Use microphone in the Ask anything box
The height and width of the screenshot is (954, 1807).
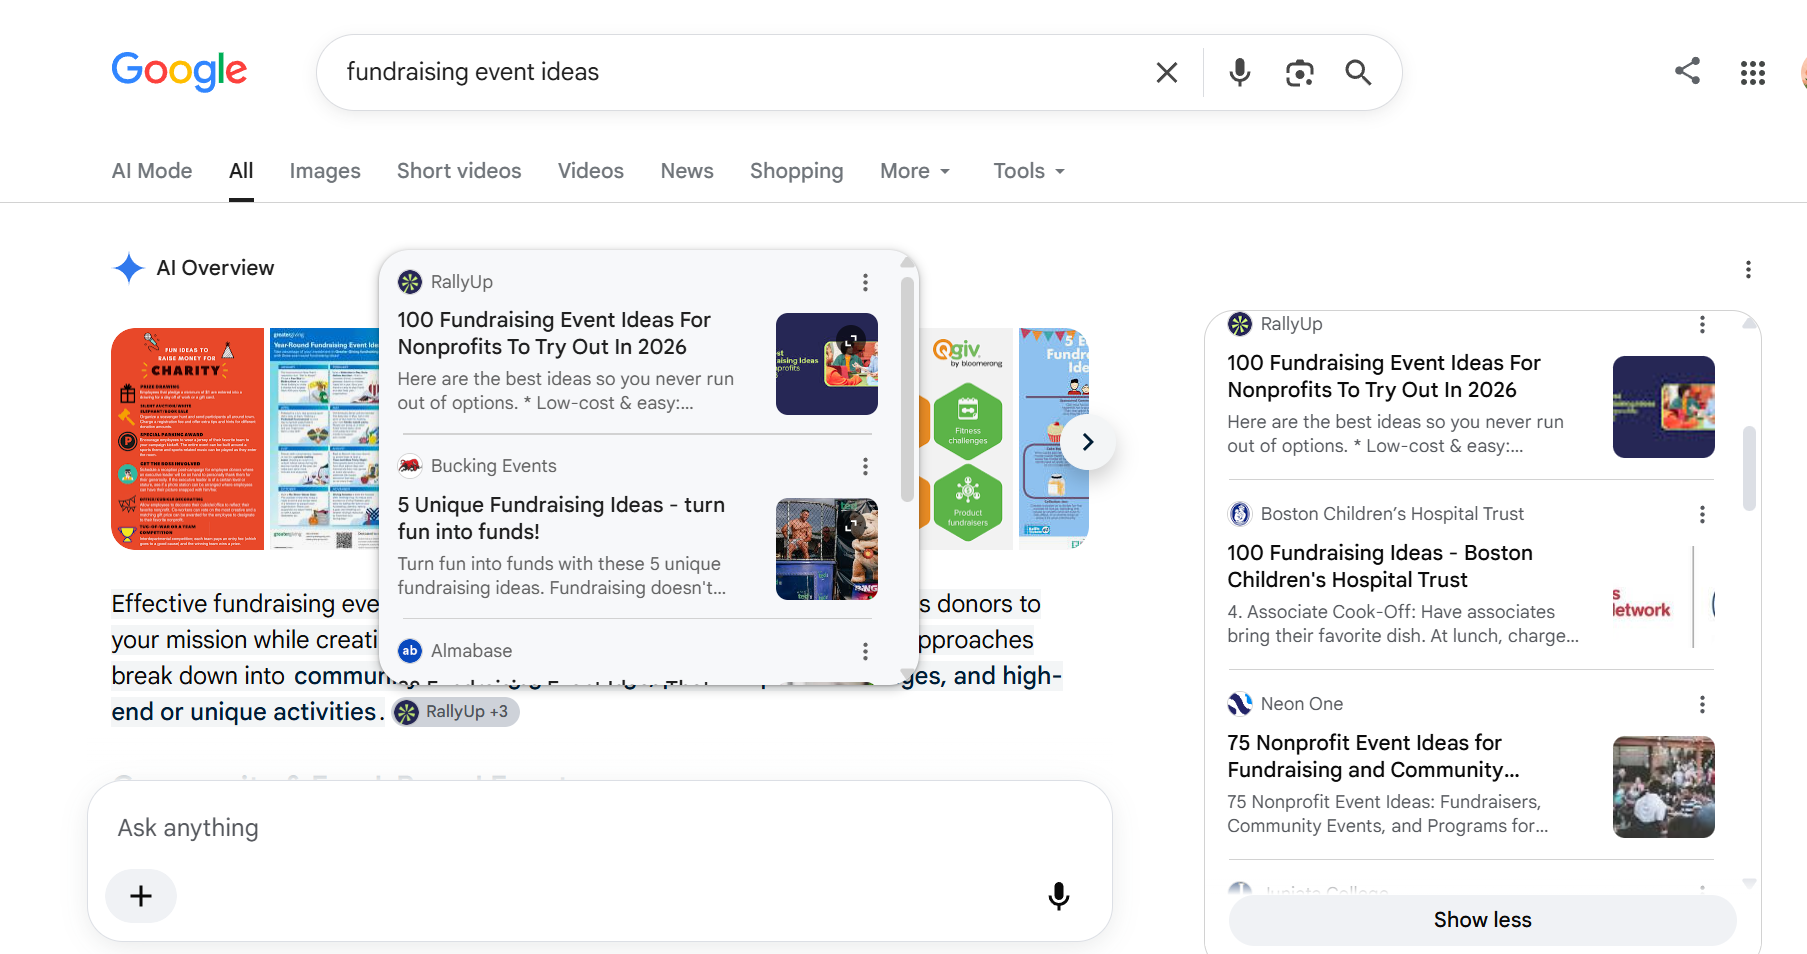1059,896
